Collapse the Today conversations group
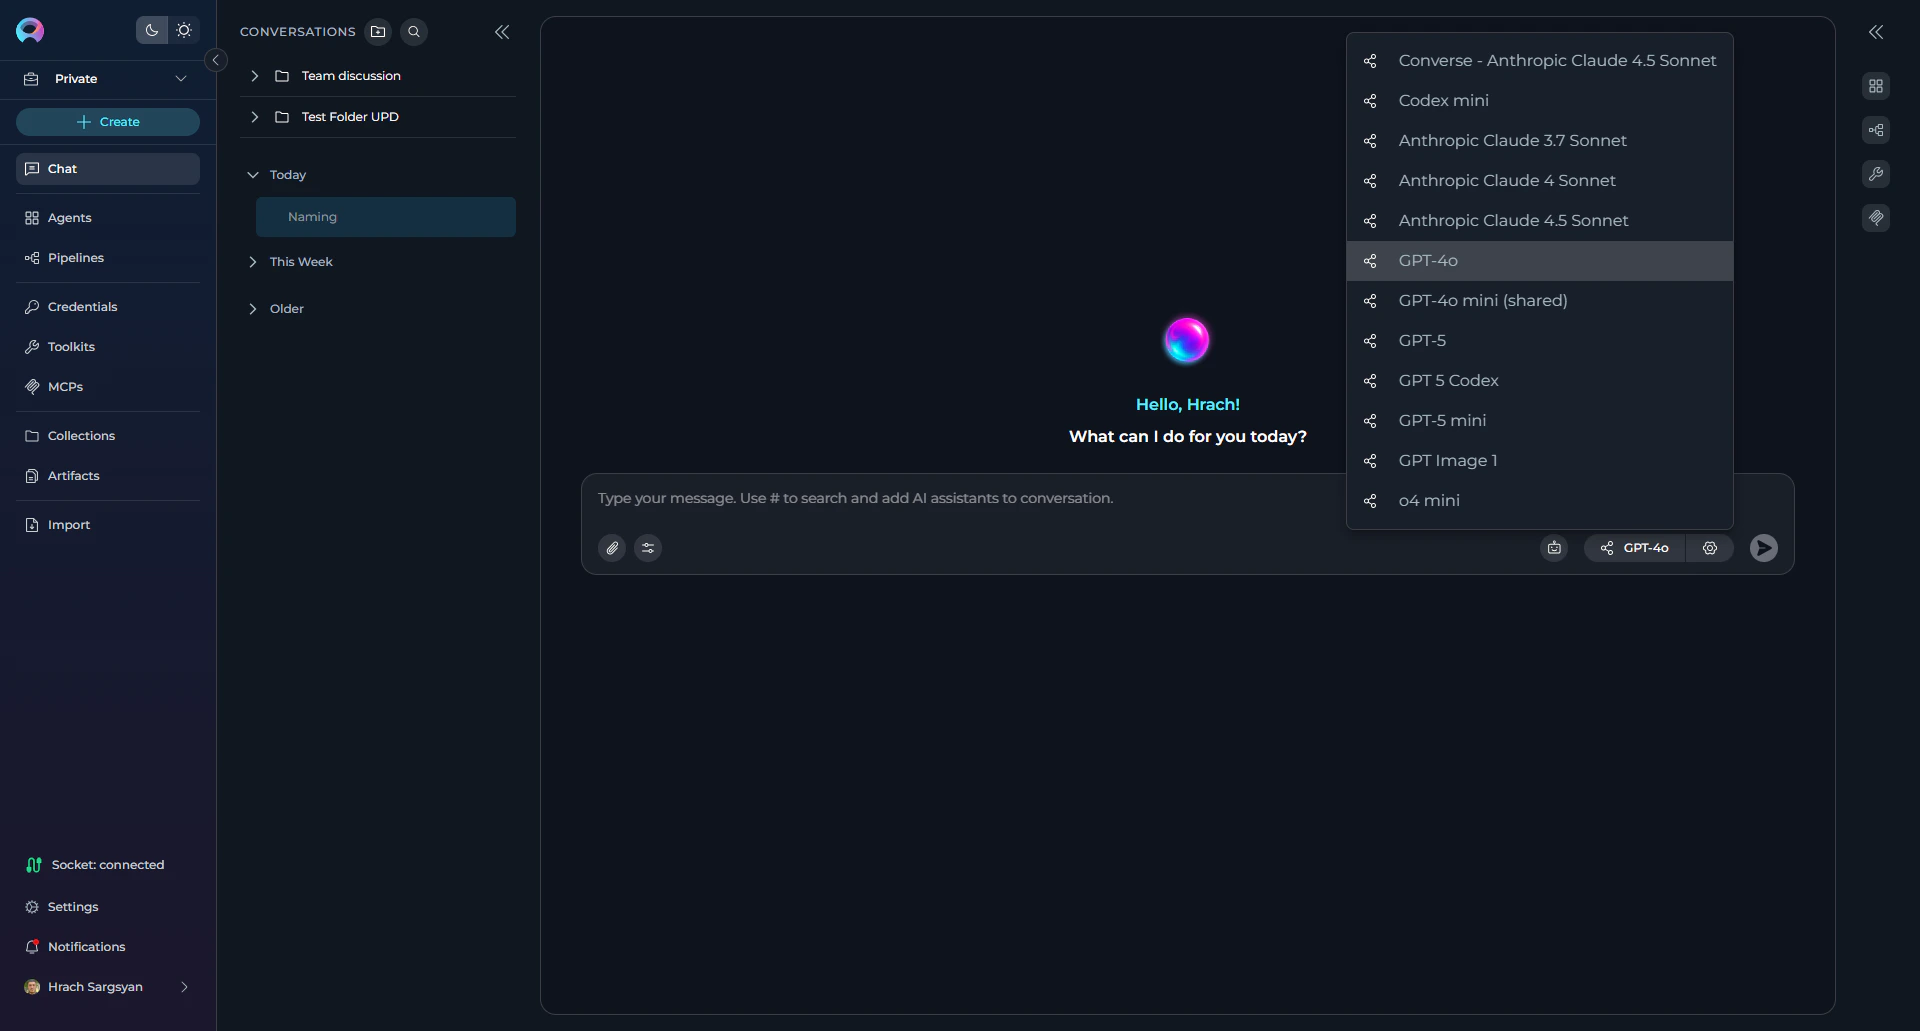The height and width of the screenshot is (1031, 1920). tap(254, 174)
